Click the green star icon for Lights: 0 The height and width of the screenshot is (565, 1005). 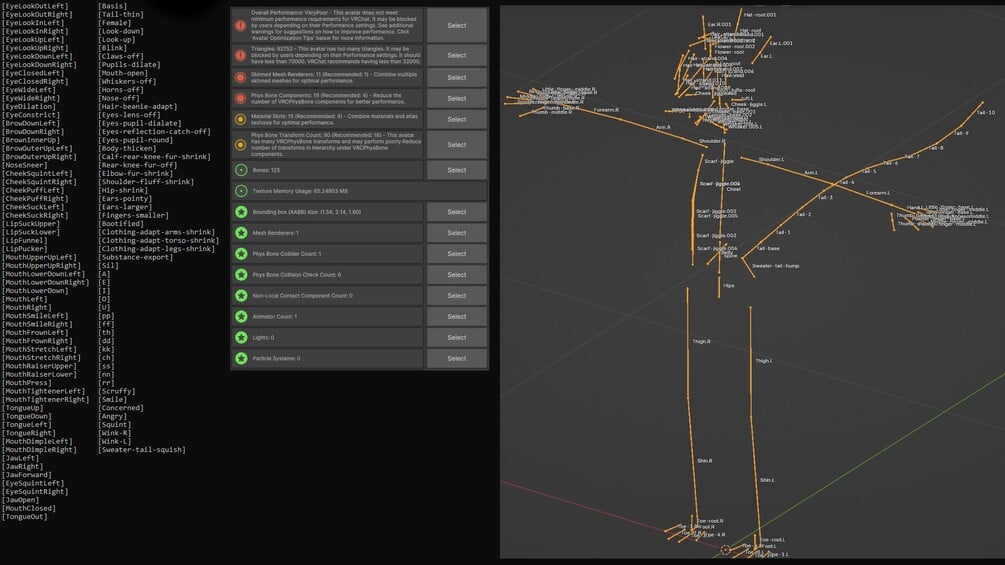coord(241,338)
